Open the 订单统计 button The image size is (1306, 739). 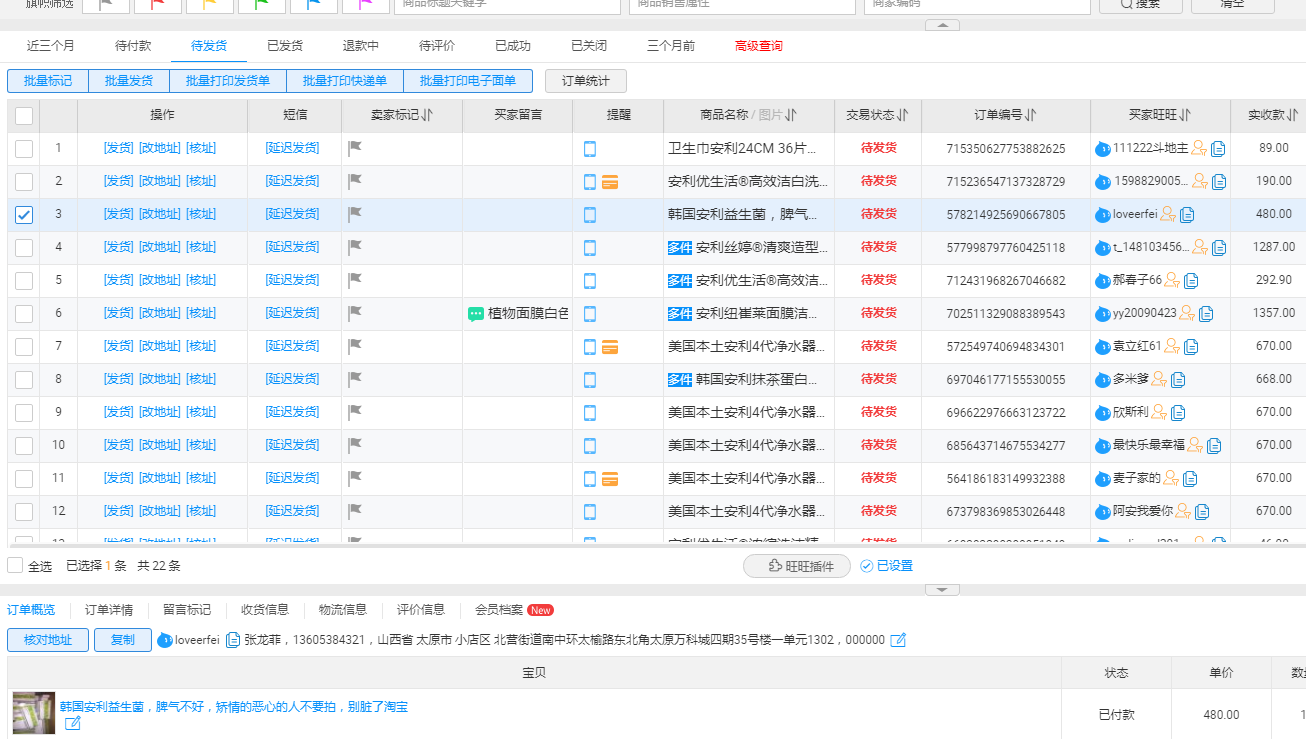pyautogui.click(x=586, y=81)
